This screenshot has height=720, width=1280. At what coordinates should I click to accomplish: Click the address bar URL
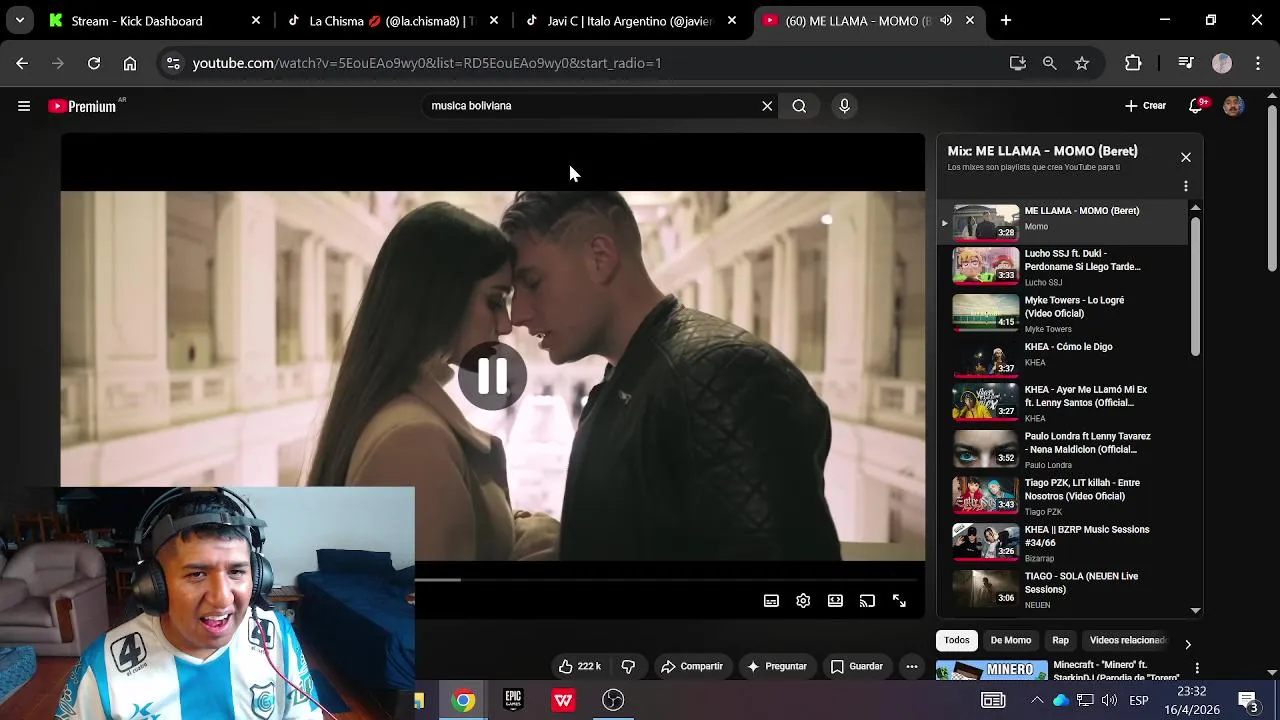pyautogui.click(x=427, y=63)
